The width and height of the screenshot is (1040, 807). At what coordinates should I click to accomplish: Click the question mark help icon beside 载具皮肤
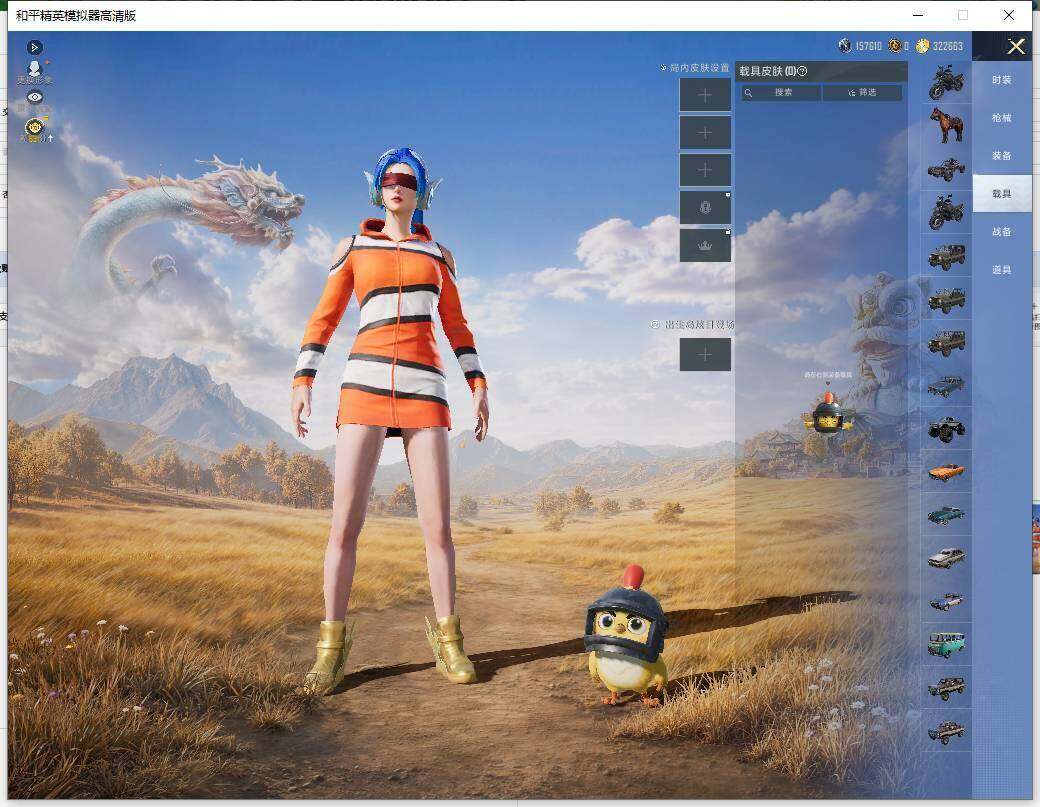(x=802, y=71)
